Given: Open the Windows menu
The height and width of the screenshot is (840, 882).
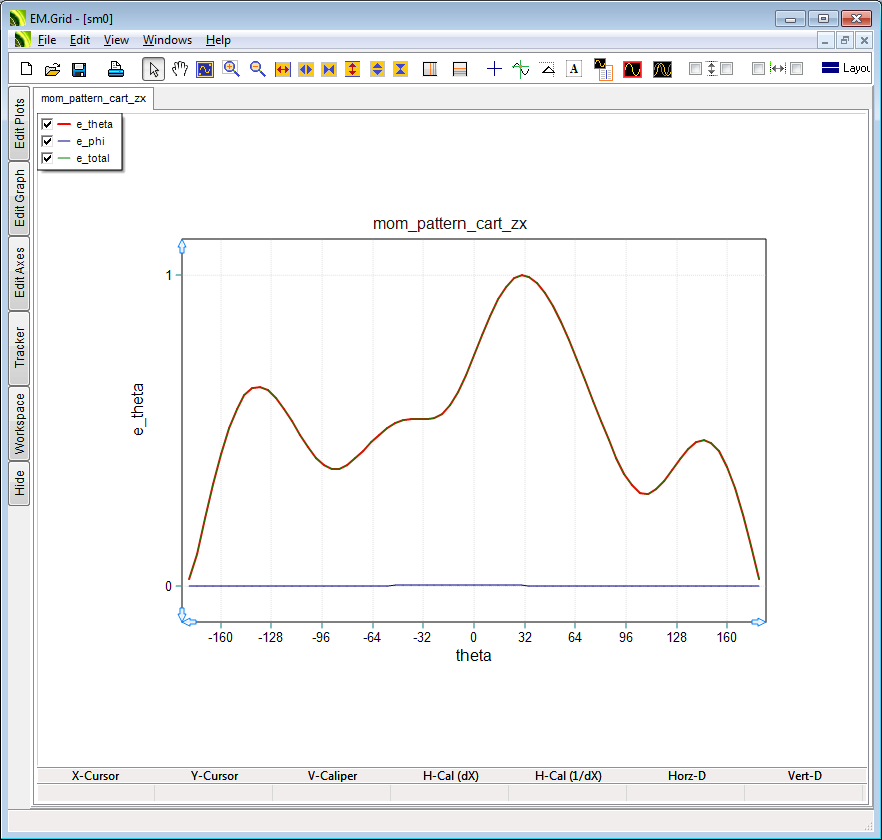Looking at the screenshot, I should 167,40.
